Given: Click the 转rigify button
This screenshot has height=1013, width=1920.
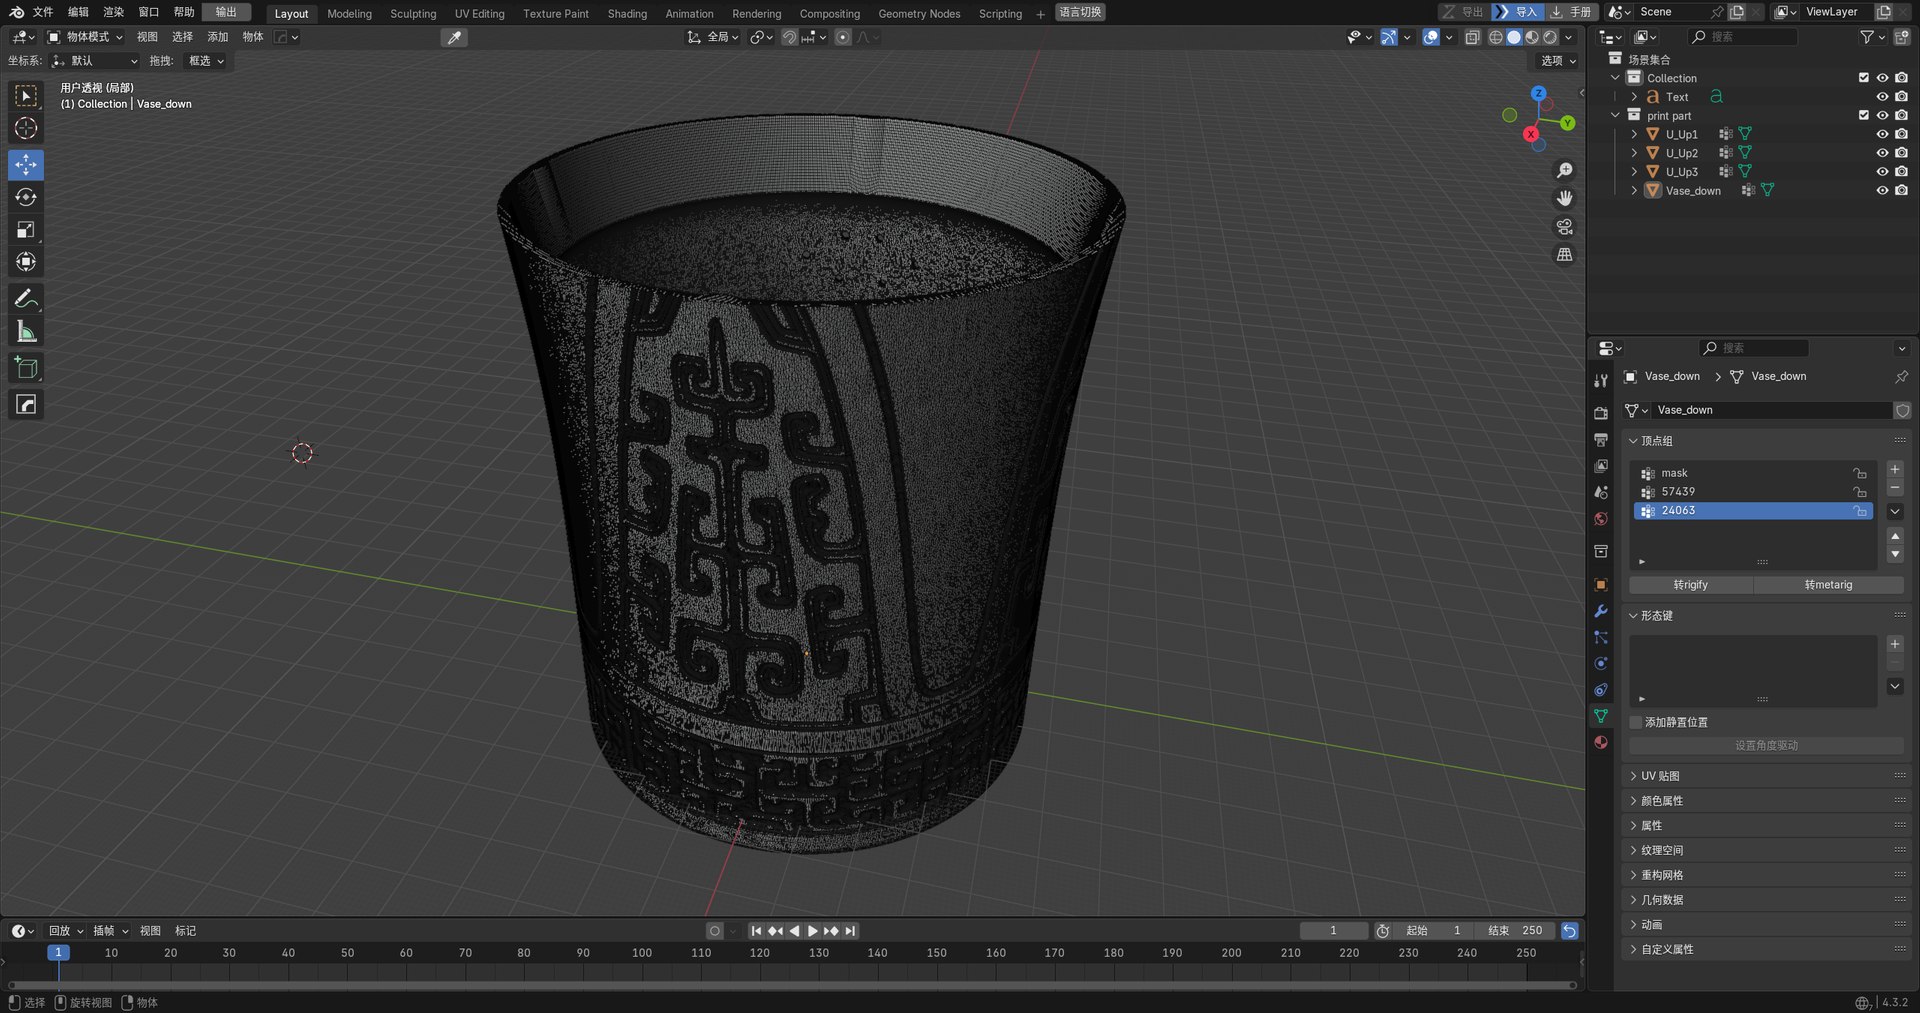Looking at the screenshot, I should (x=1691, y=585).
